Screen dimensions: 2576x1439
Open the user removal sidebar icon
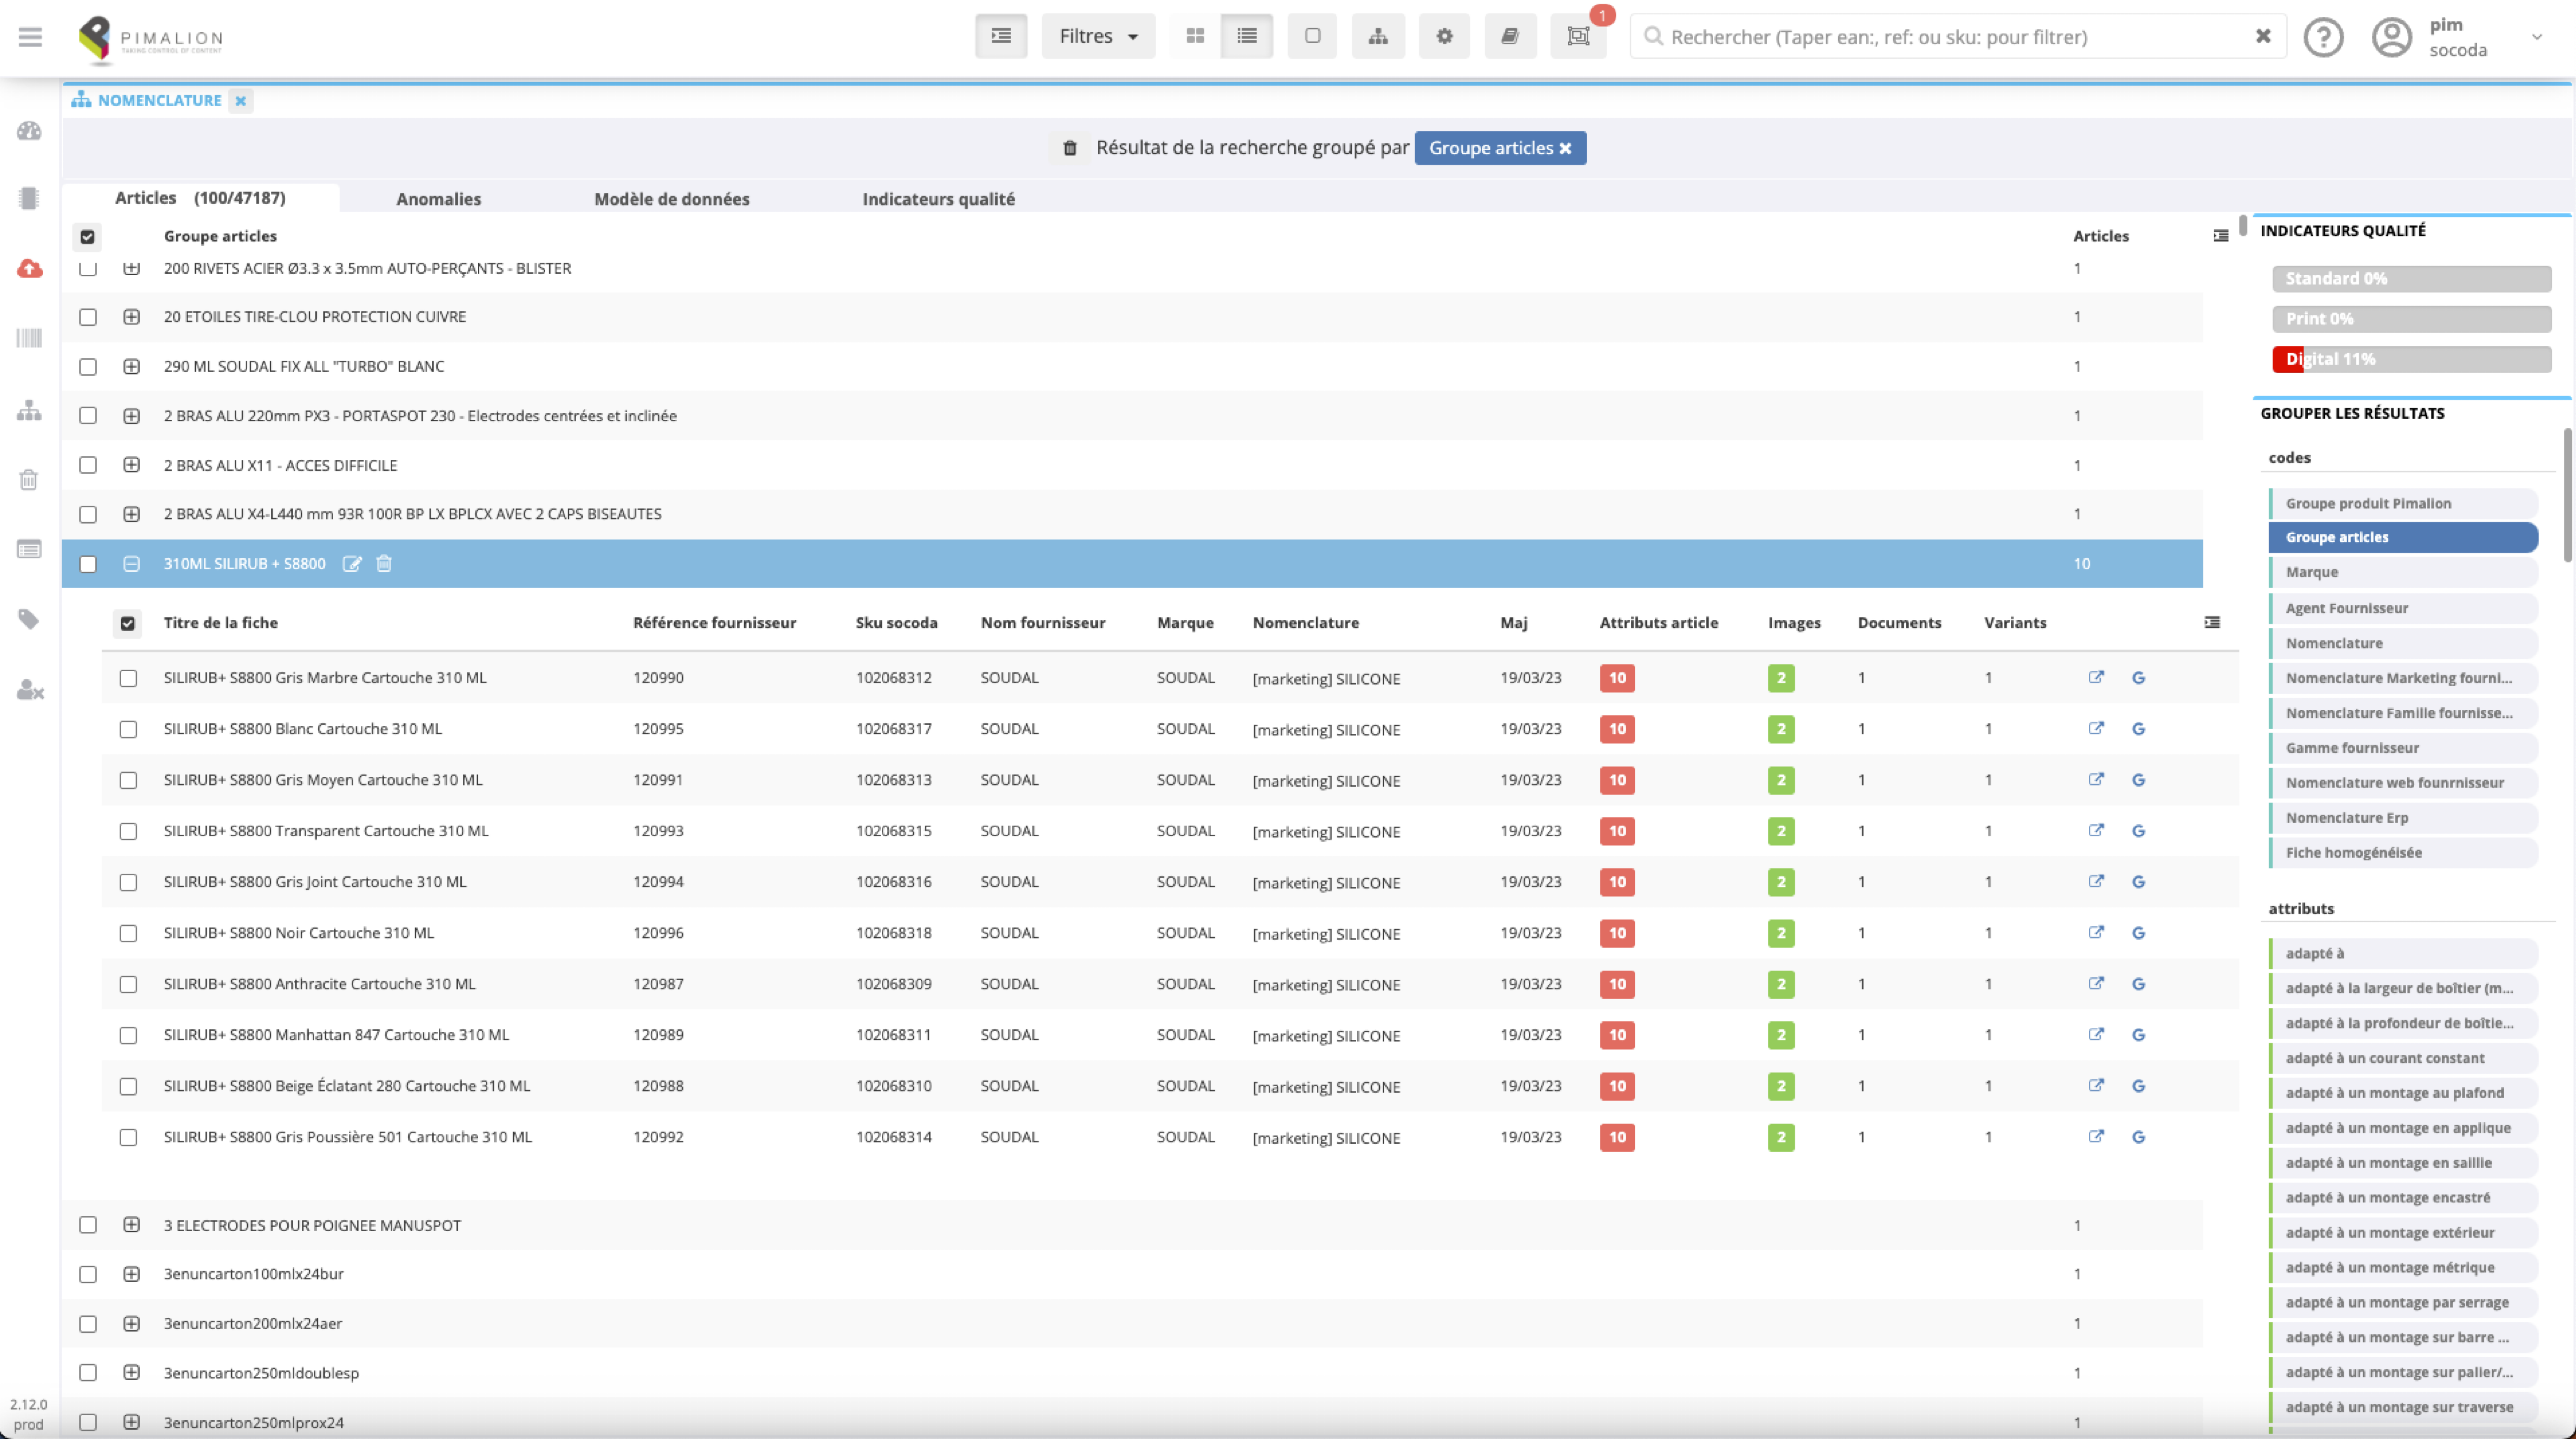(30, 690)
